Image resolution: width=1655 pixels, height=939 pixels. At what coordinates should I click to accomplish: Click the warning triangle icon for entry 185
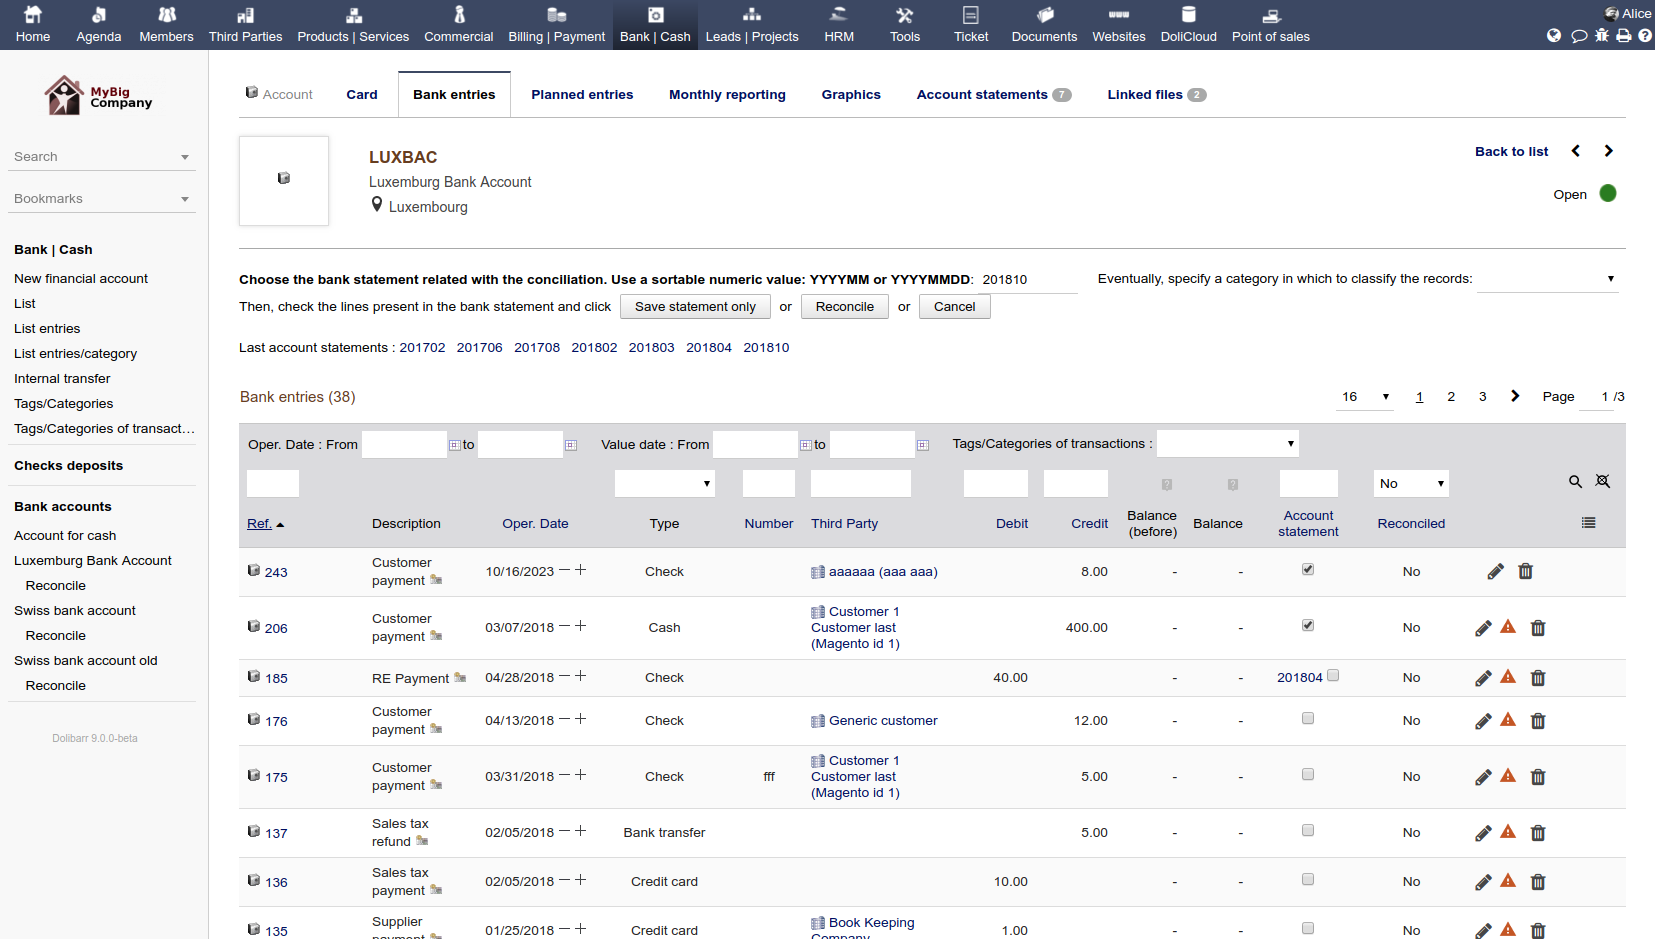1508,677
